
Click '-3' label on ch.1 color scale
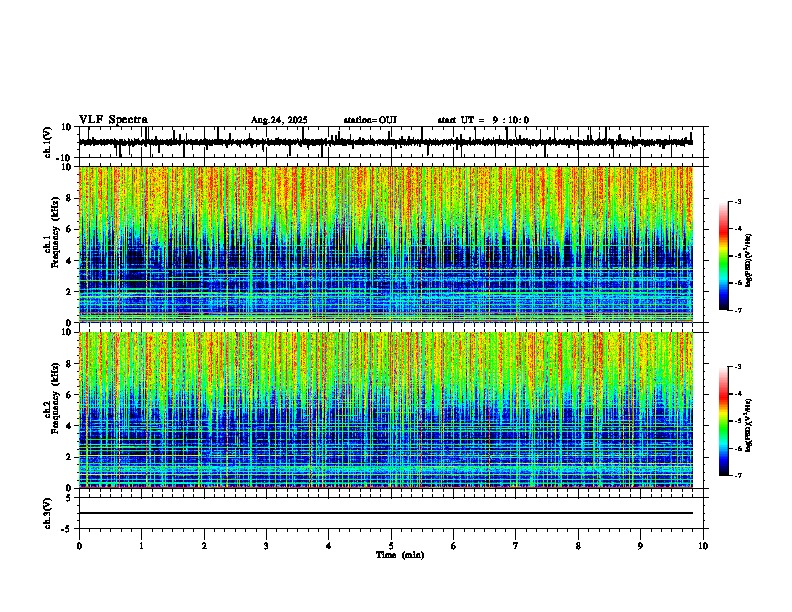737,202
